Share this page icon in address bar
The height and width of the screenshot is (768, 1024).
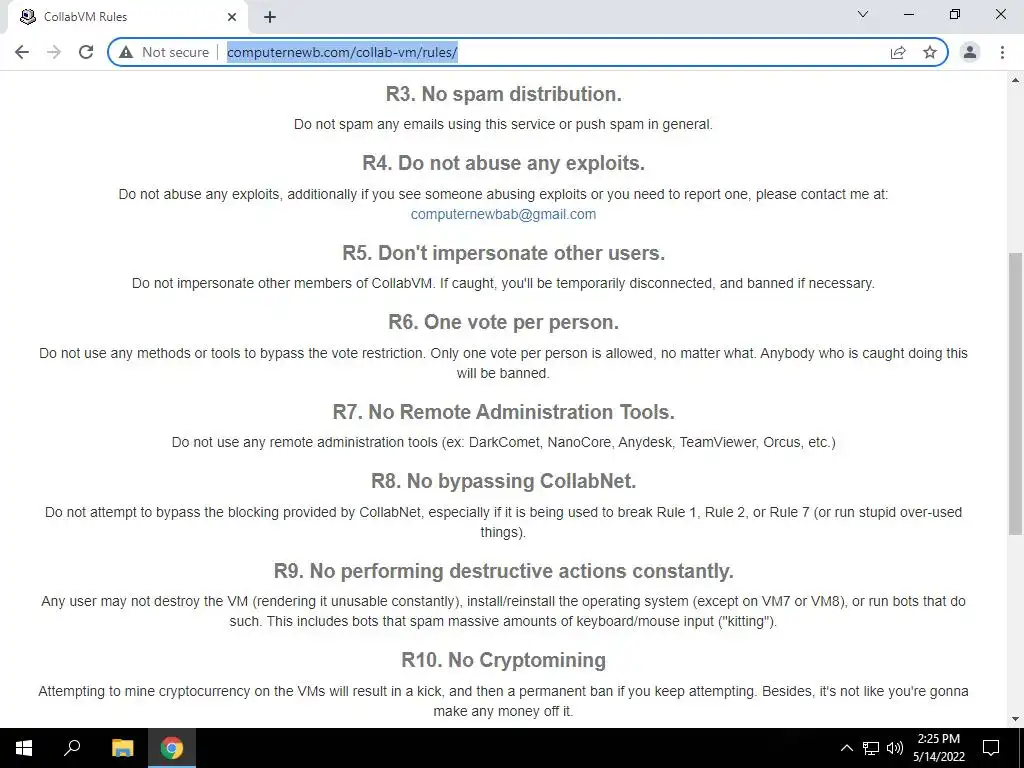click(x=898, y=52)
